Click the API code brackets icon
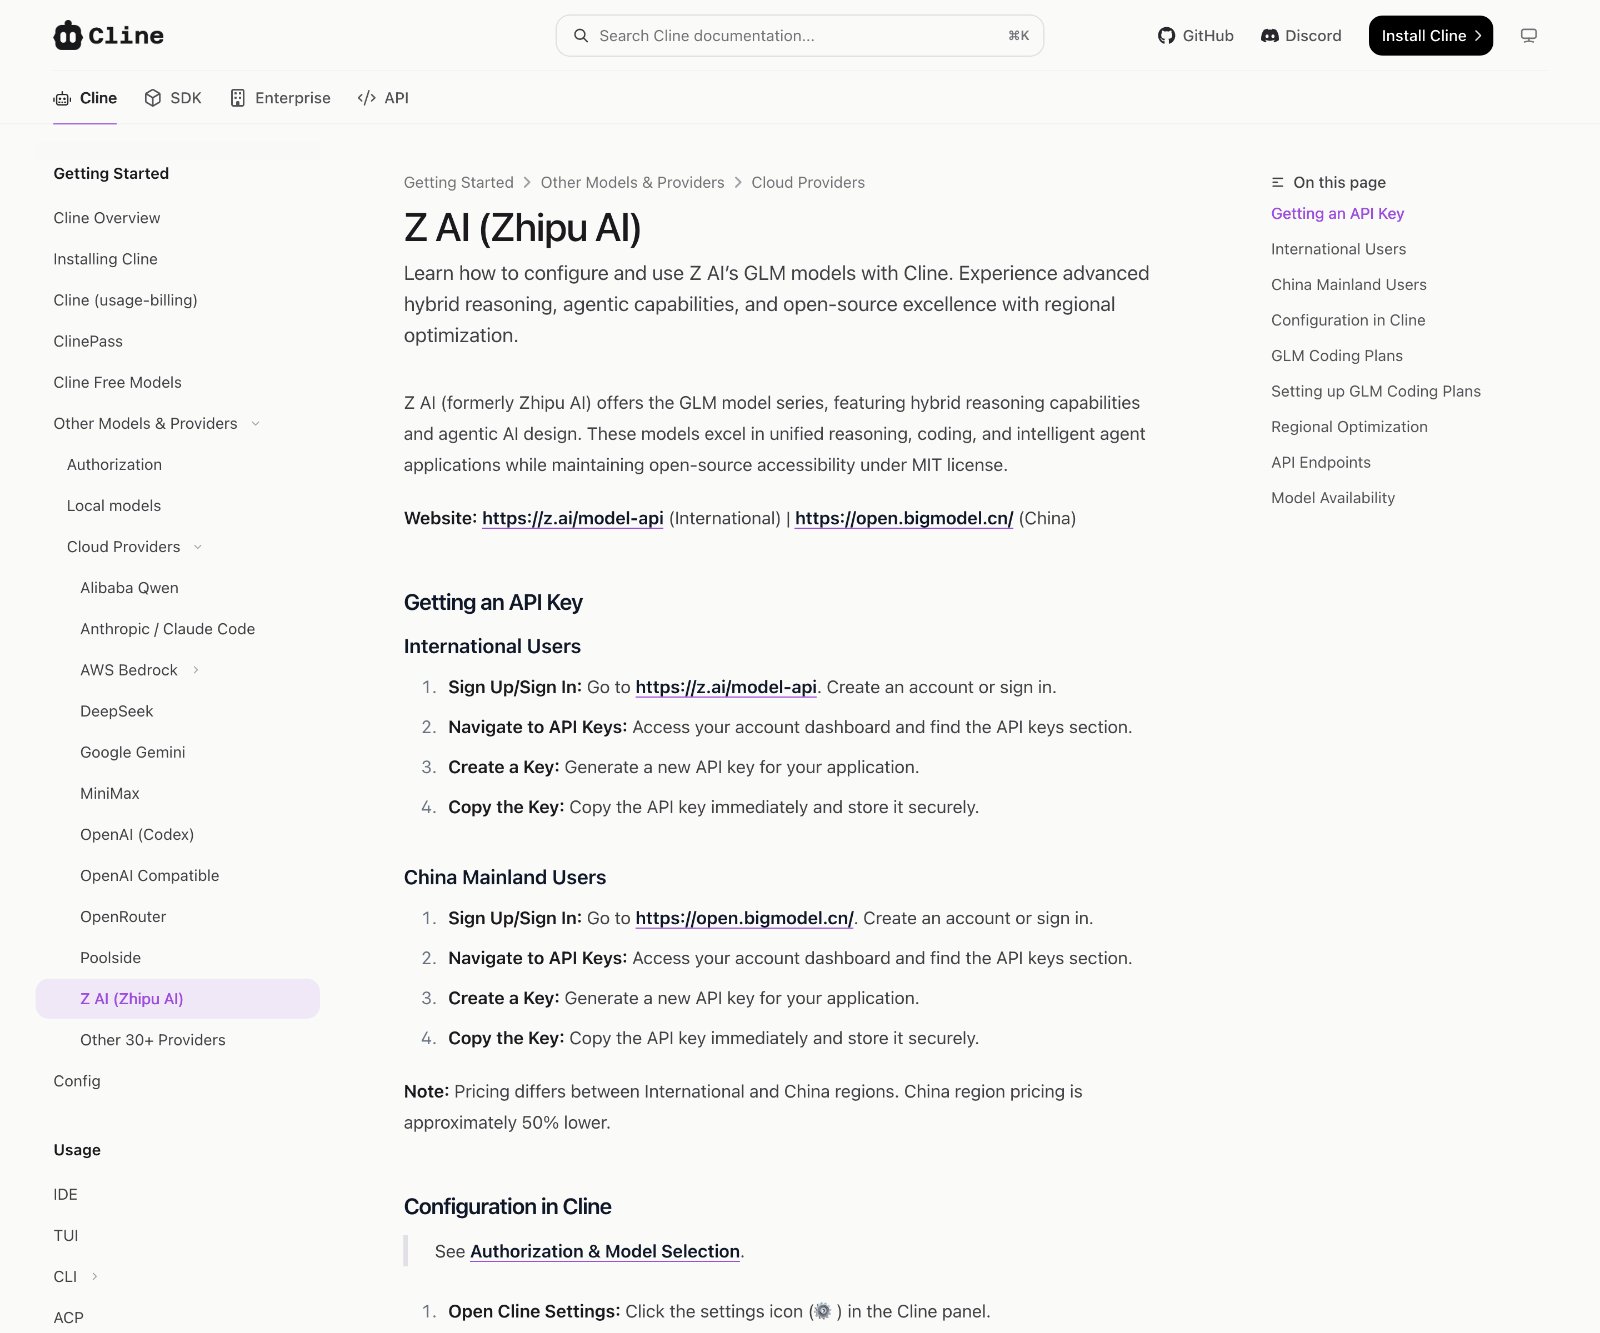The height and width of the screenshot is (1333, 1600). point(367,98)
